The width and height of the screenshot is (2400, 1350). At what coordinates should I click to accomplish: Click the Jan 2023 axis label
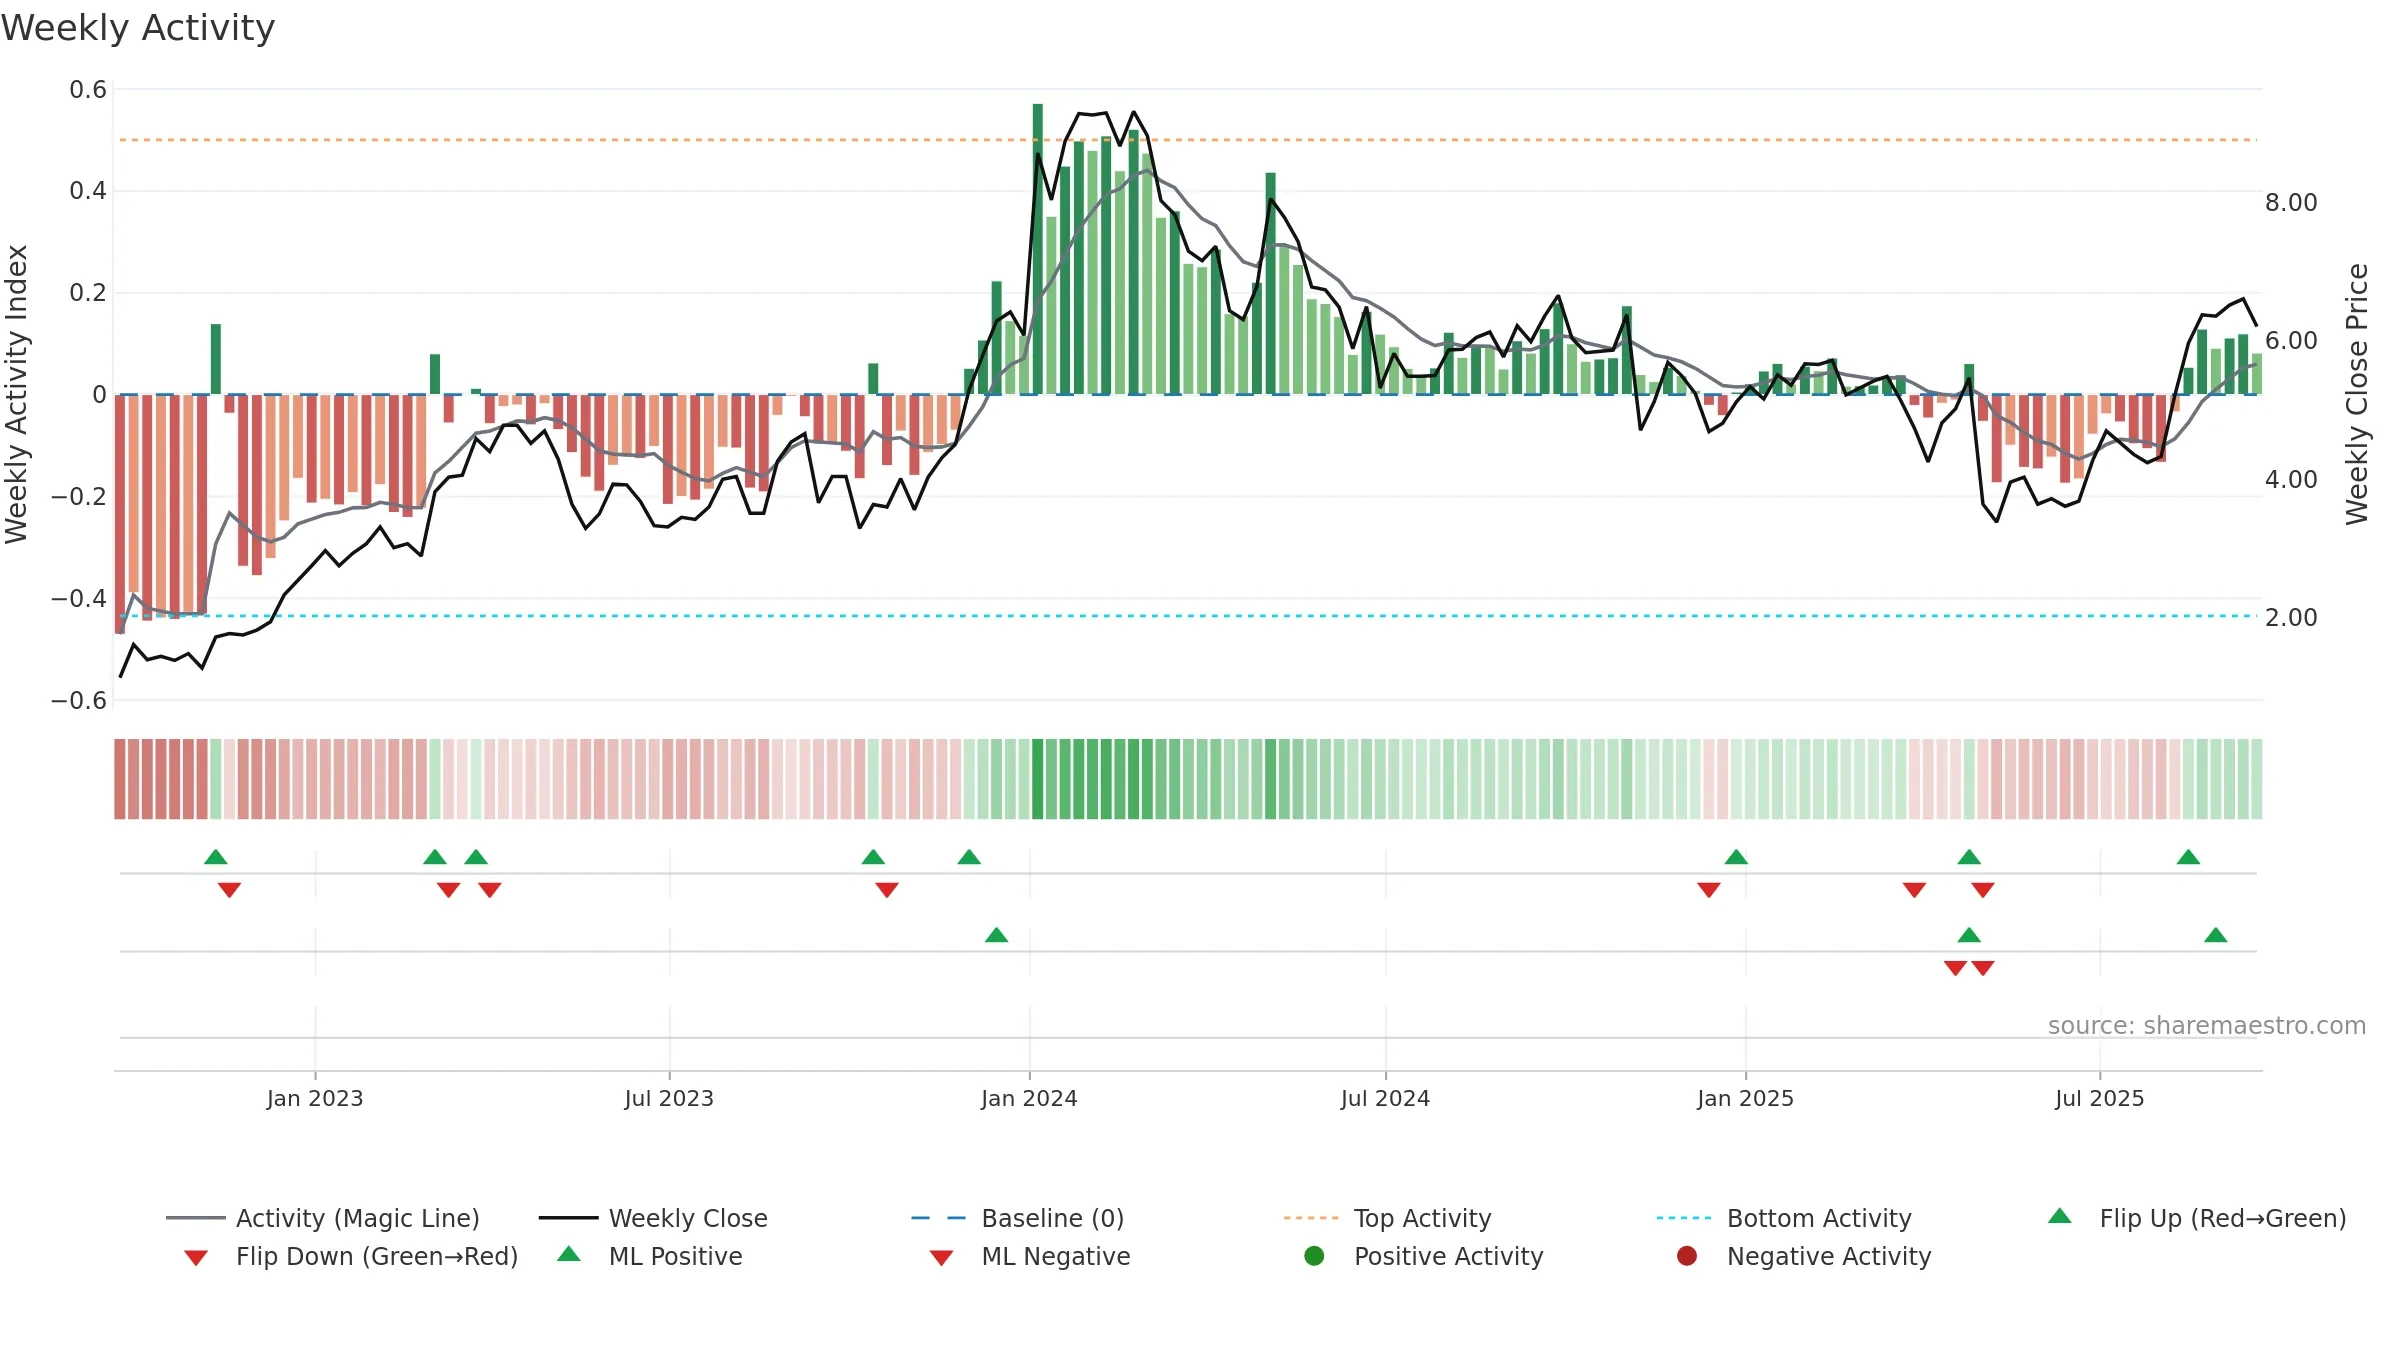click(315, 1098)
